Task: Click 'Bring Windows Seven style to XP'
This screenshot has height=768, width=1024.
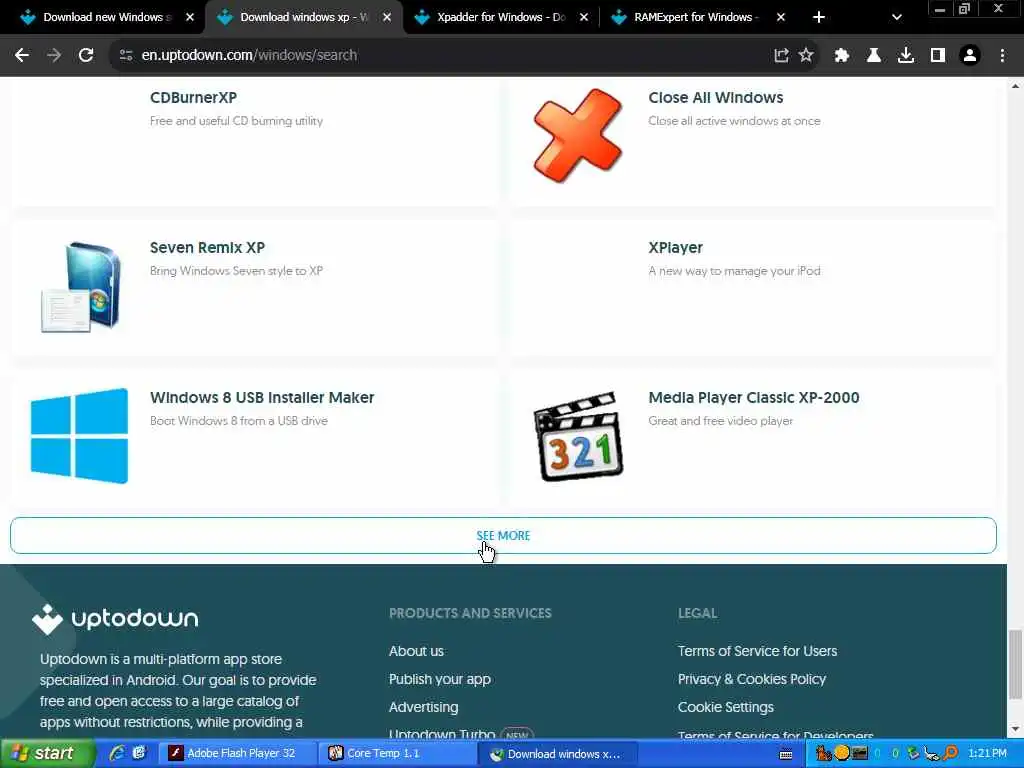Action: [236, 271]
